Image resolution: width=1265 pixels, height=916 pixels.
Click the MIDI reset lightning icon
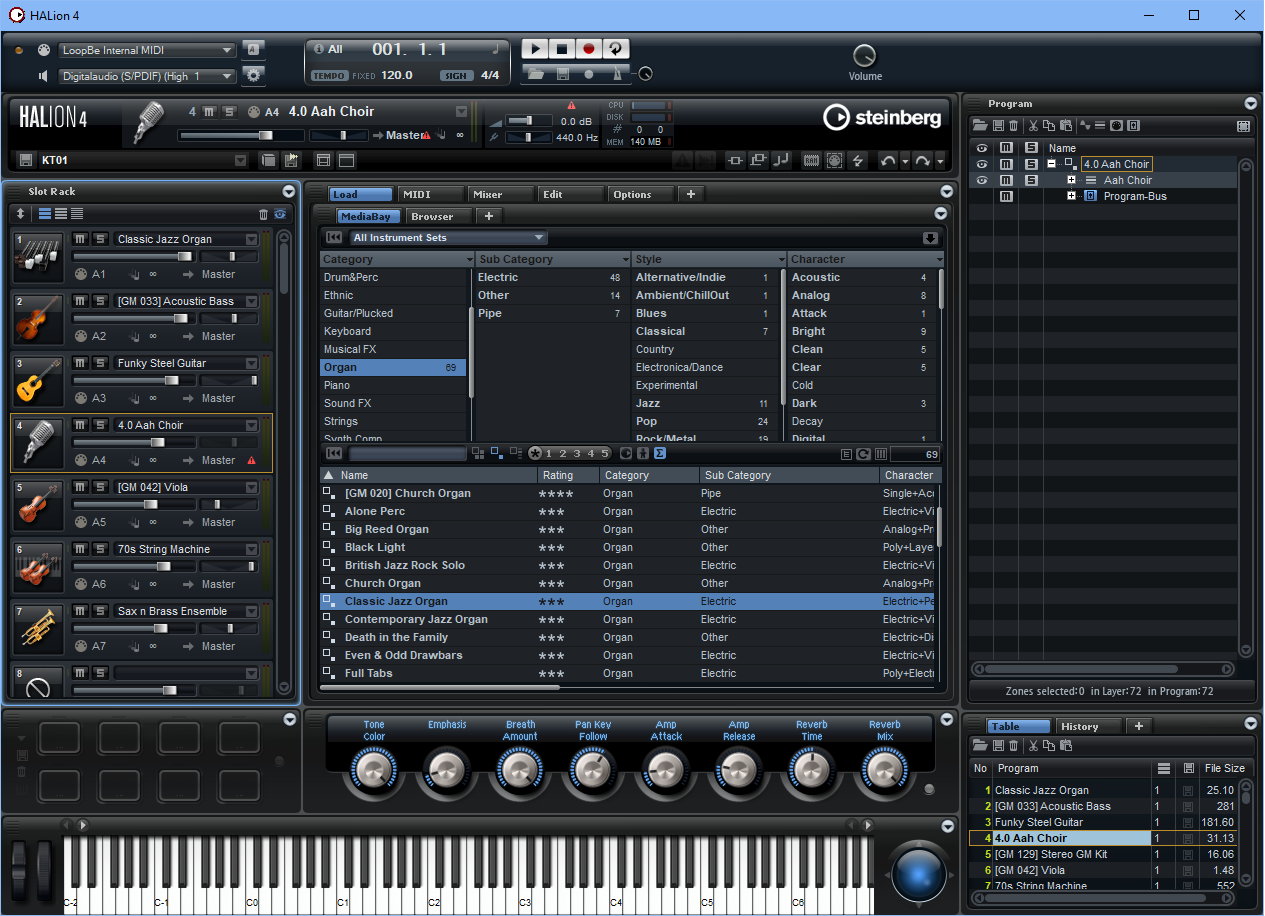click(x=857, y=160)
